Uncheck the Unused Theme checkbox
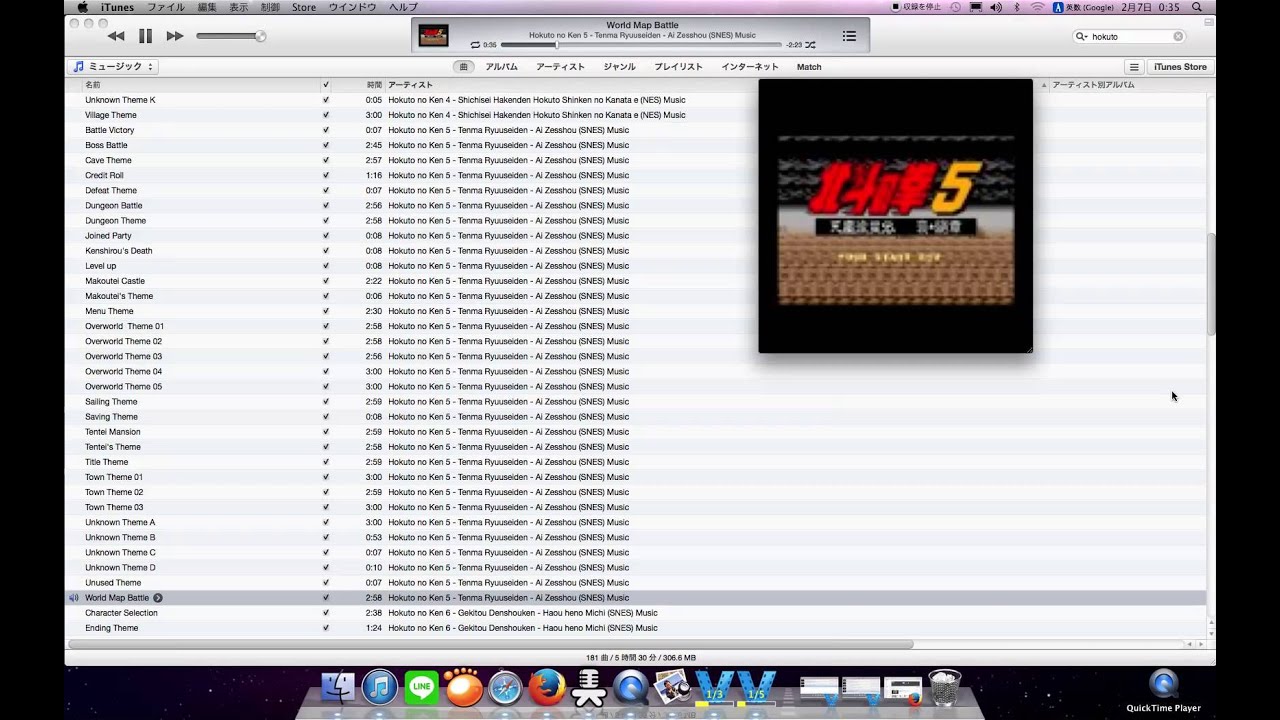This screenshot has width=1280, height=720. [326, 583]
